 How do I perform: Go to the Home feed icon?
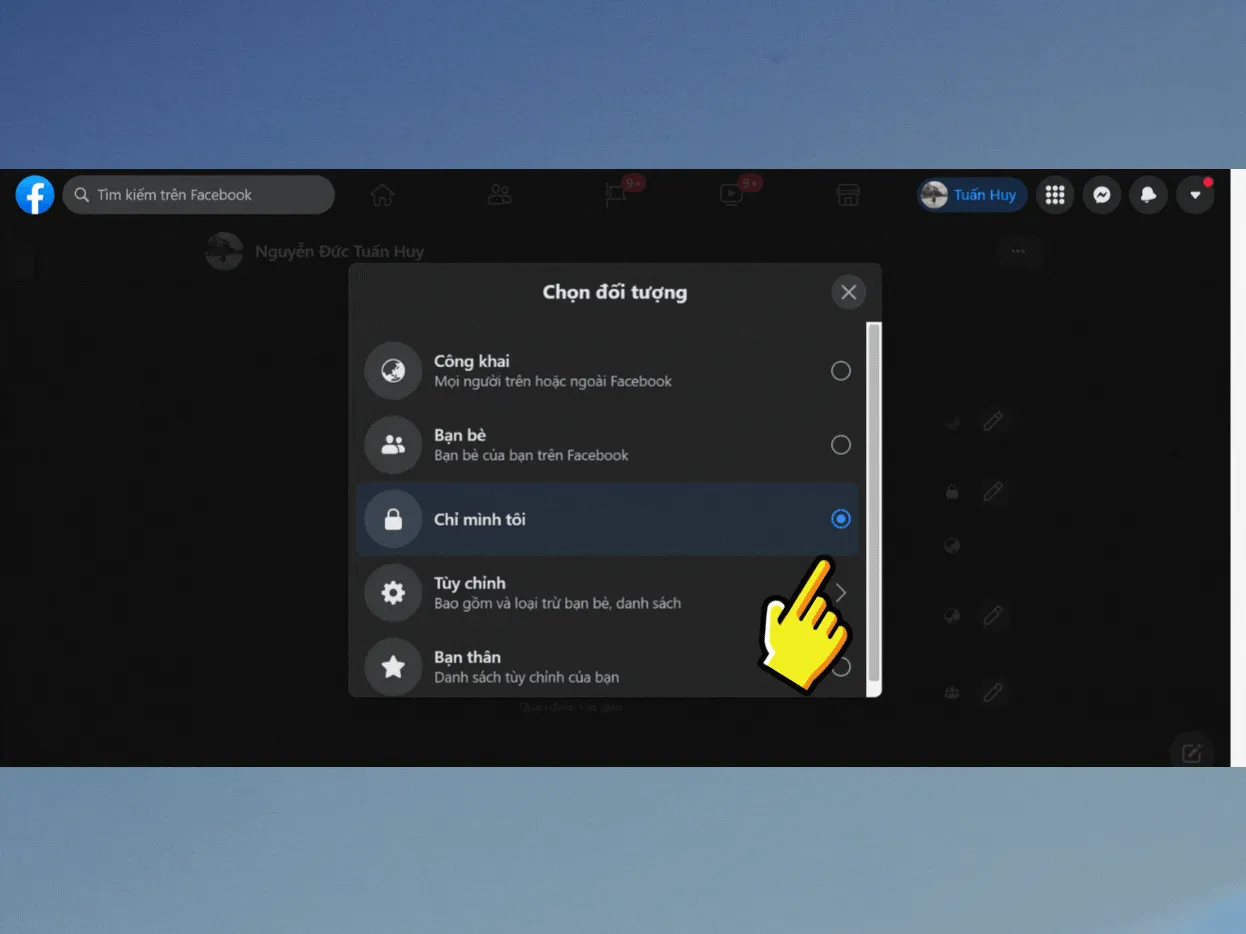pyautogui.click(x=382, y=195)
